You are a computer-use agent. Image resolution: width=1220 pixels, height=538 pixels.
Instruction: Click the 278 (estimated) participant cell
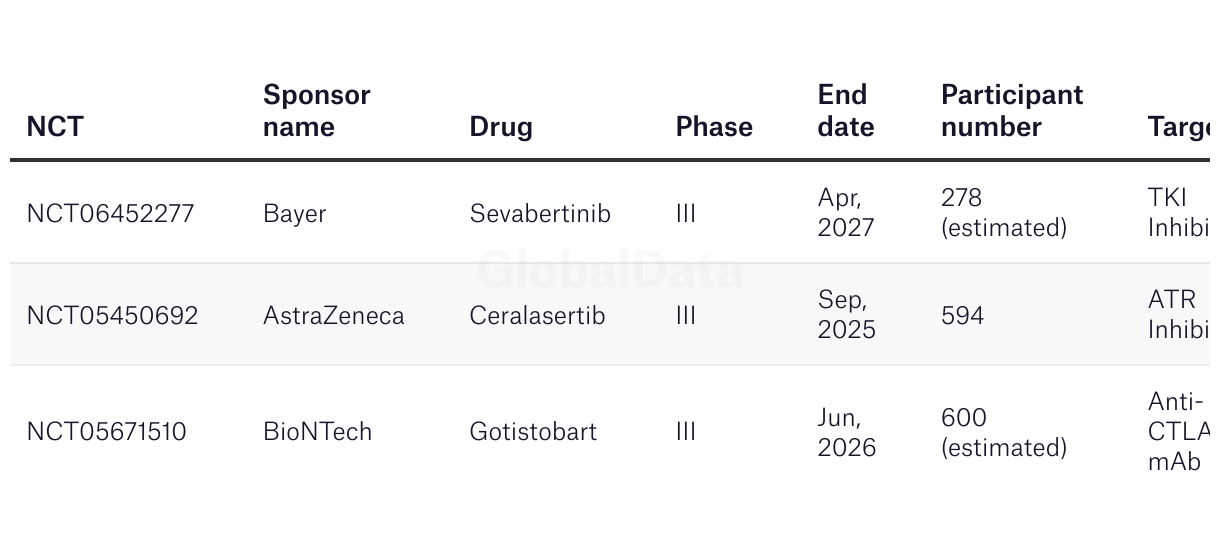coord(1003,213)
